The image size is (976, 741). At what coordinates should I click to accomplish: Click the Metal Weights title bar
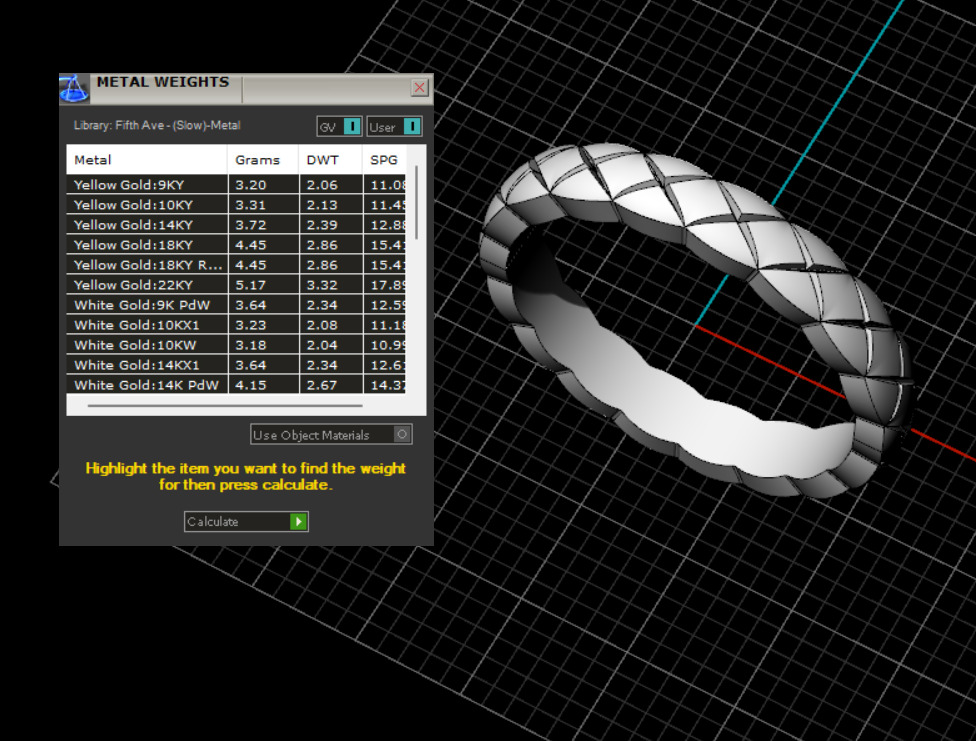(x=246, y=88)
